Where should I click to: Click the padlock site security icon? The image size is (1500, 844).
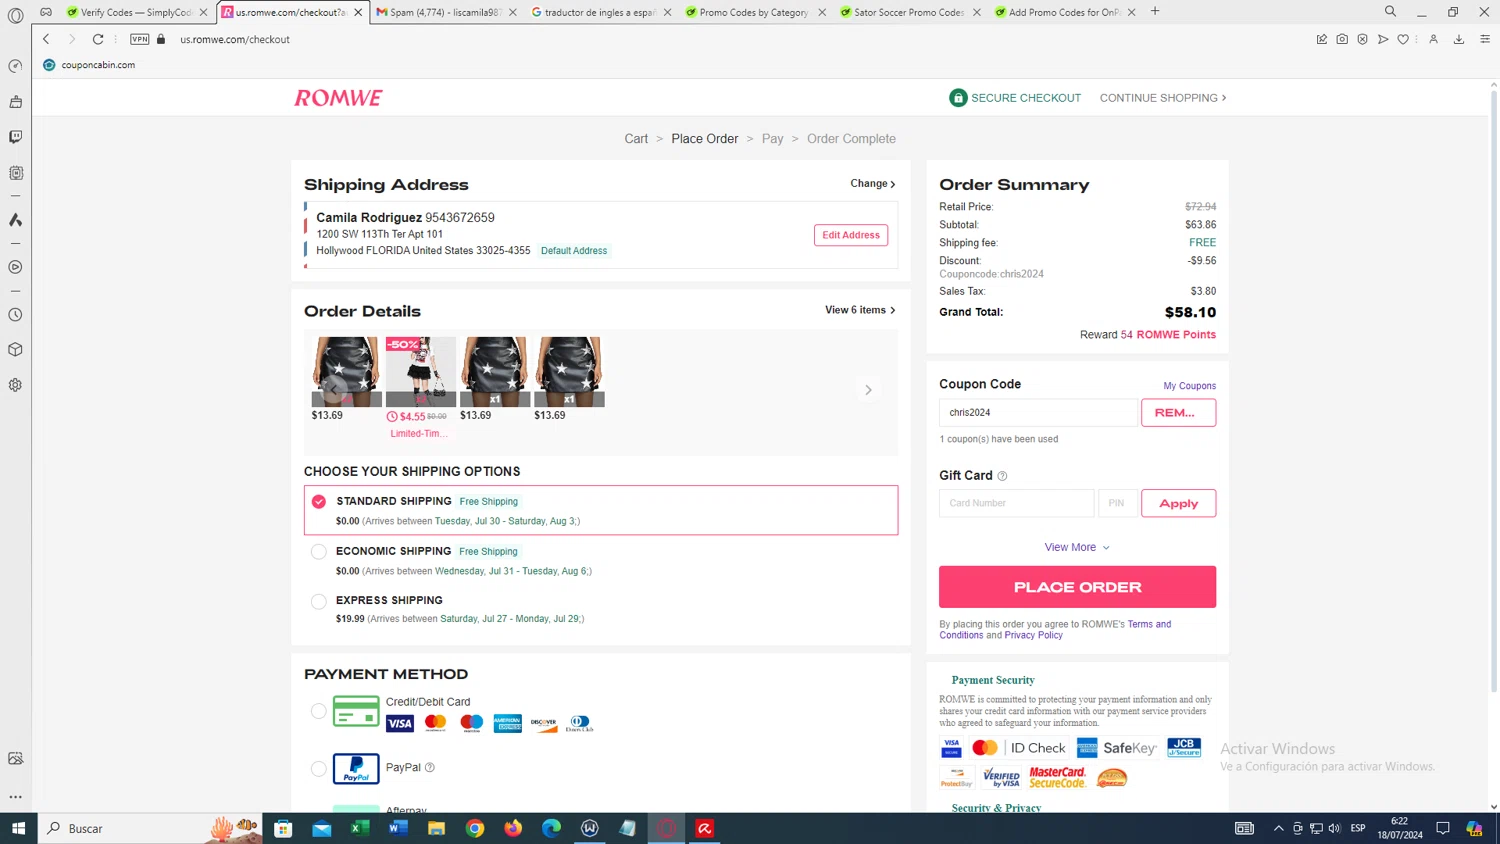pos(161,39)
